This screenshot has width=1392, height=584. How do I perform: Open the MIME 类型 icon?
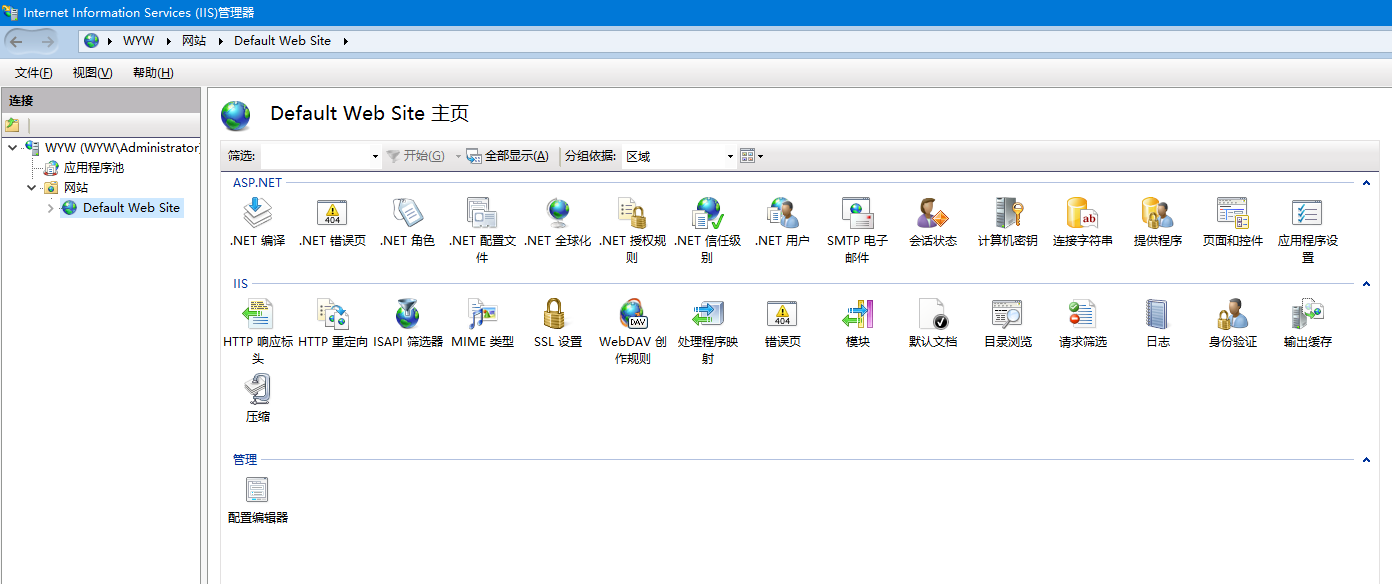coord(482,315)
